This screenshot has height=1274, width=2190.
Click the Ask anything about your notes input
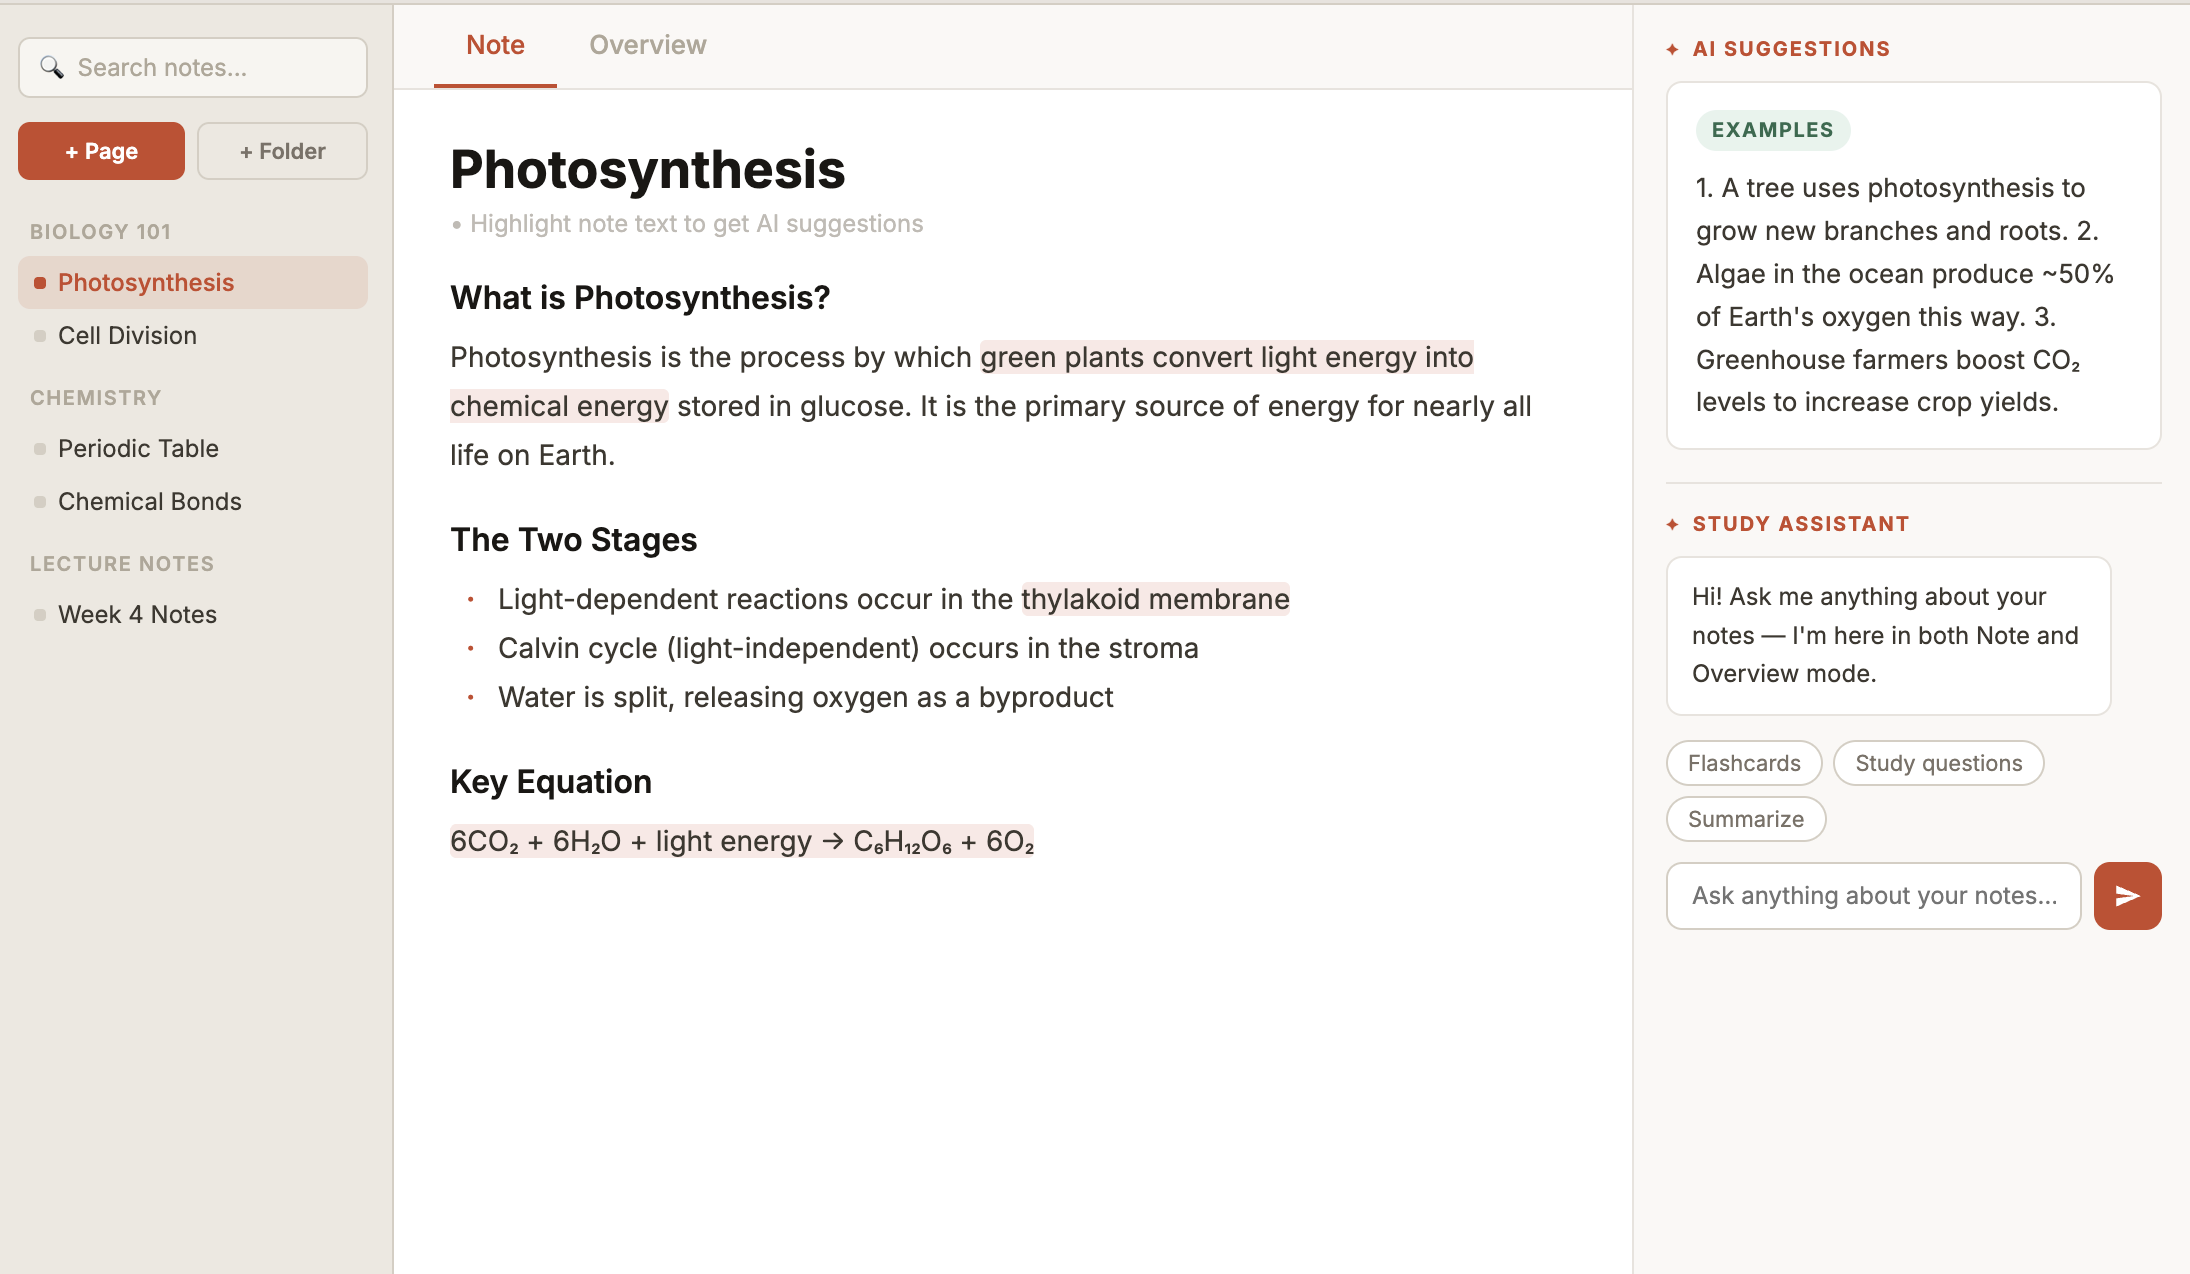pyautogui.click(x=1873, y=896)
